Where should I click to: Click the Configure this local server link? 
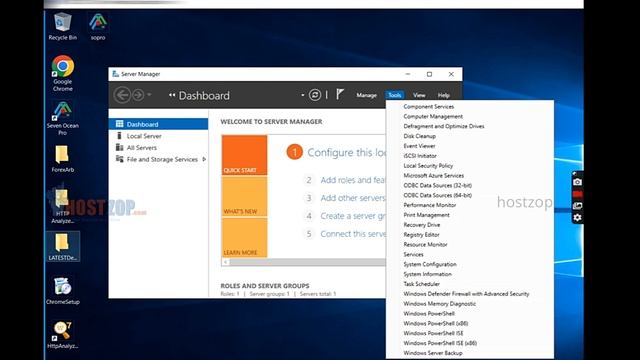tap(346, 152)
